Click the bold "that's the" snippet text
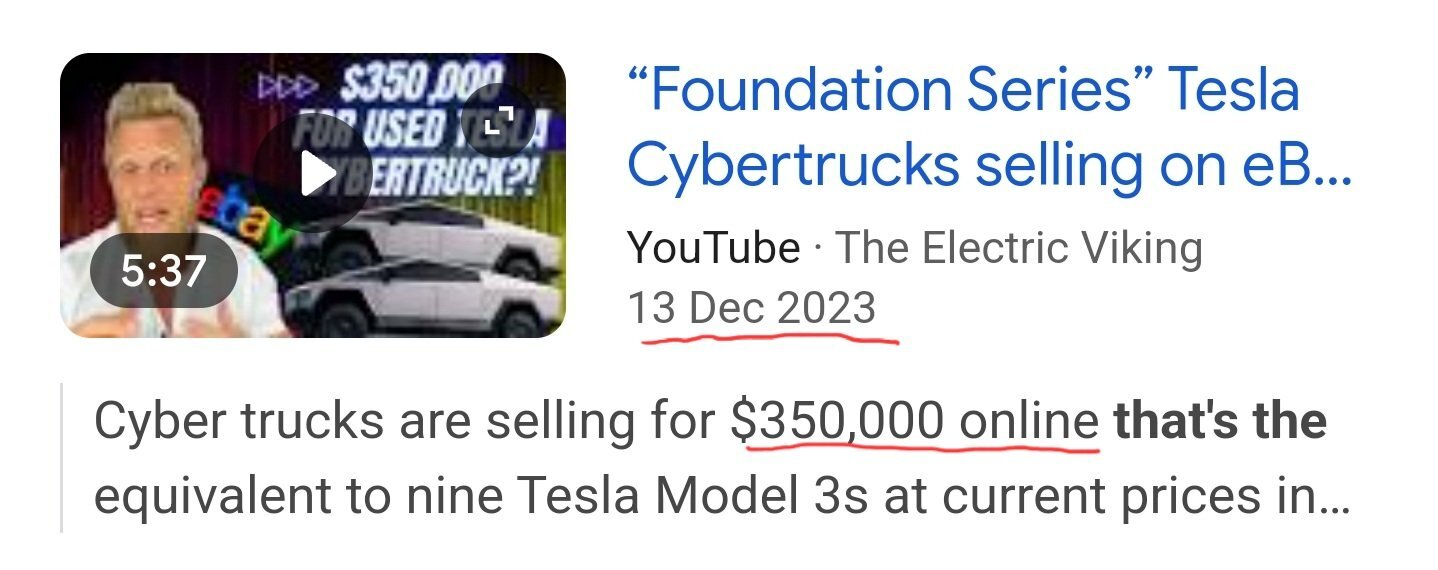The height and width of the screenshot is (570, 1438). [x=1220, y=422]
